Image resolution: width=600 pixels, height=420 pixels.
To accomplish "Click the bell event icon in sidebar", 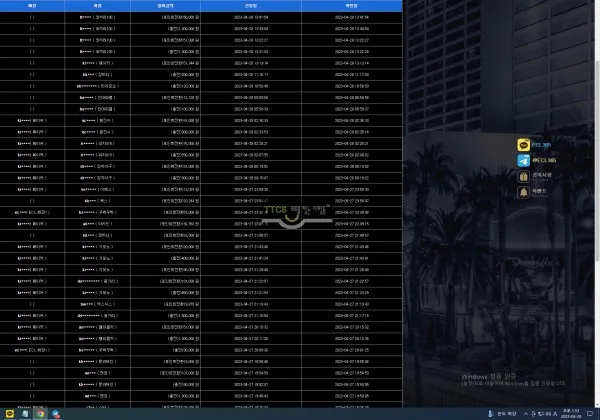I will (x=523, y=192).
